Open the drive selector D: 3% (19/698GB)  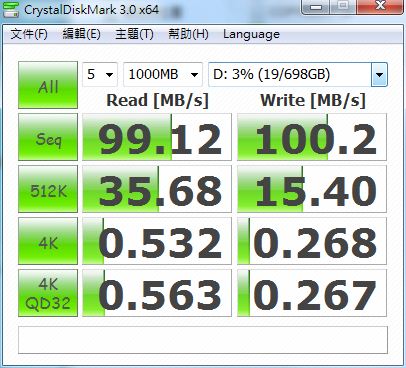point(298,74)
